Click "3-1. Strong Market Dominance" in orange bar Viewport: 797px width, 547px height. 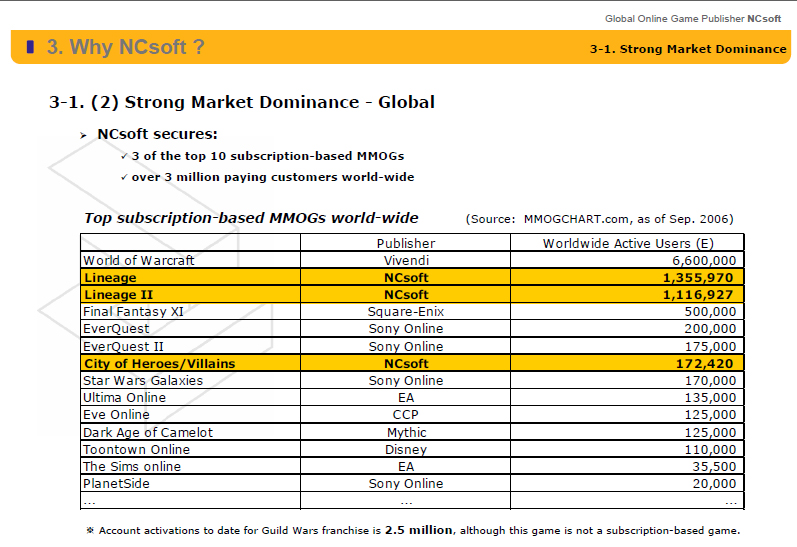click(687, 48)
